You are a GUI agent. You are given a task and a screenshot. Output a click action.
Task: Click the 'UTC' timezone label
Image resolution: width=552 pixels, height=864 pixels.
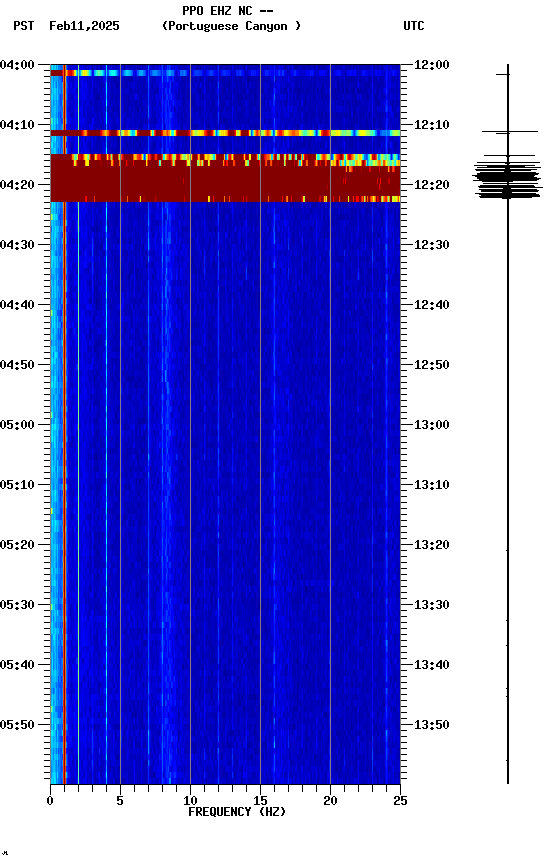point(414,26)
